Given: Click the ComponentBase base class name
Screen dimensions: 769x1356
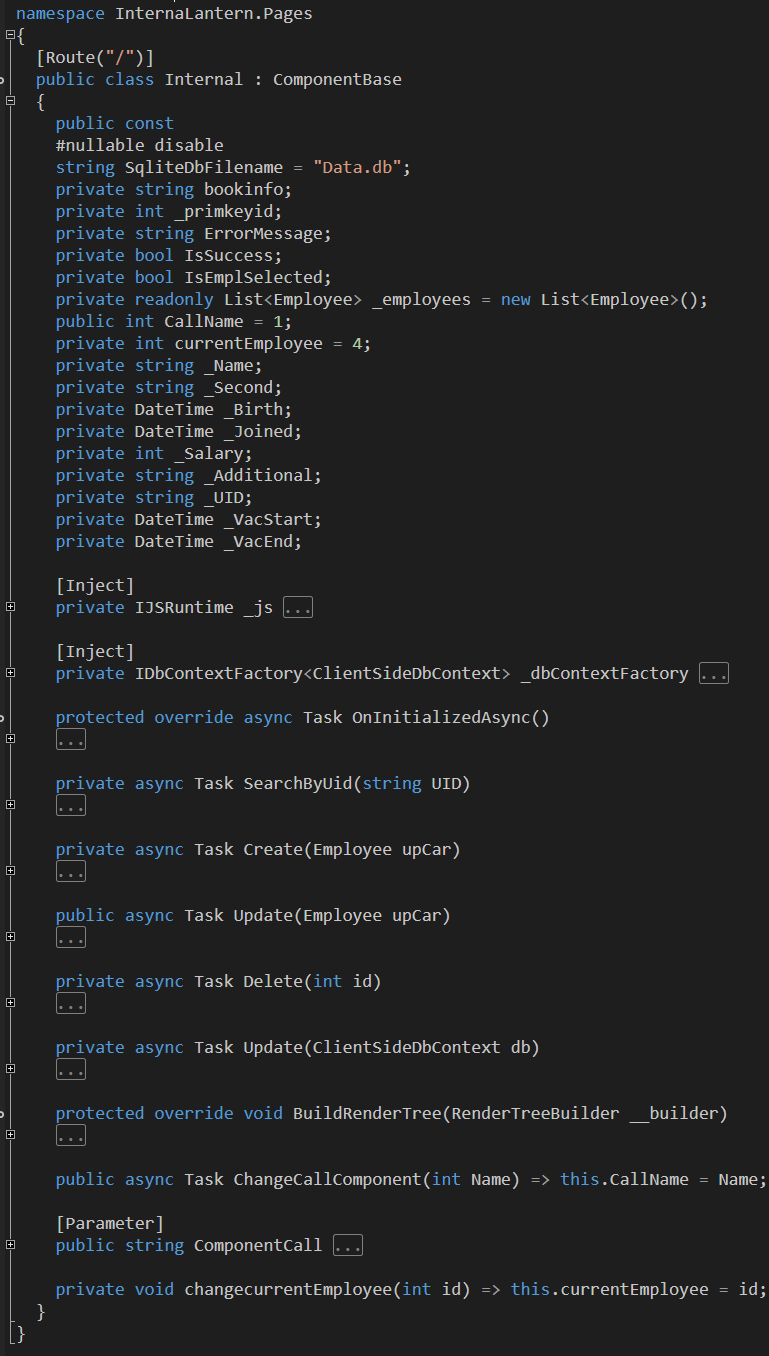Looking at the screenshot, I should tap(337, 79).
